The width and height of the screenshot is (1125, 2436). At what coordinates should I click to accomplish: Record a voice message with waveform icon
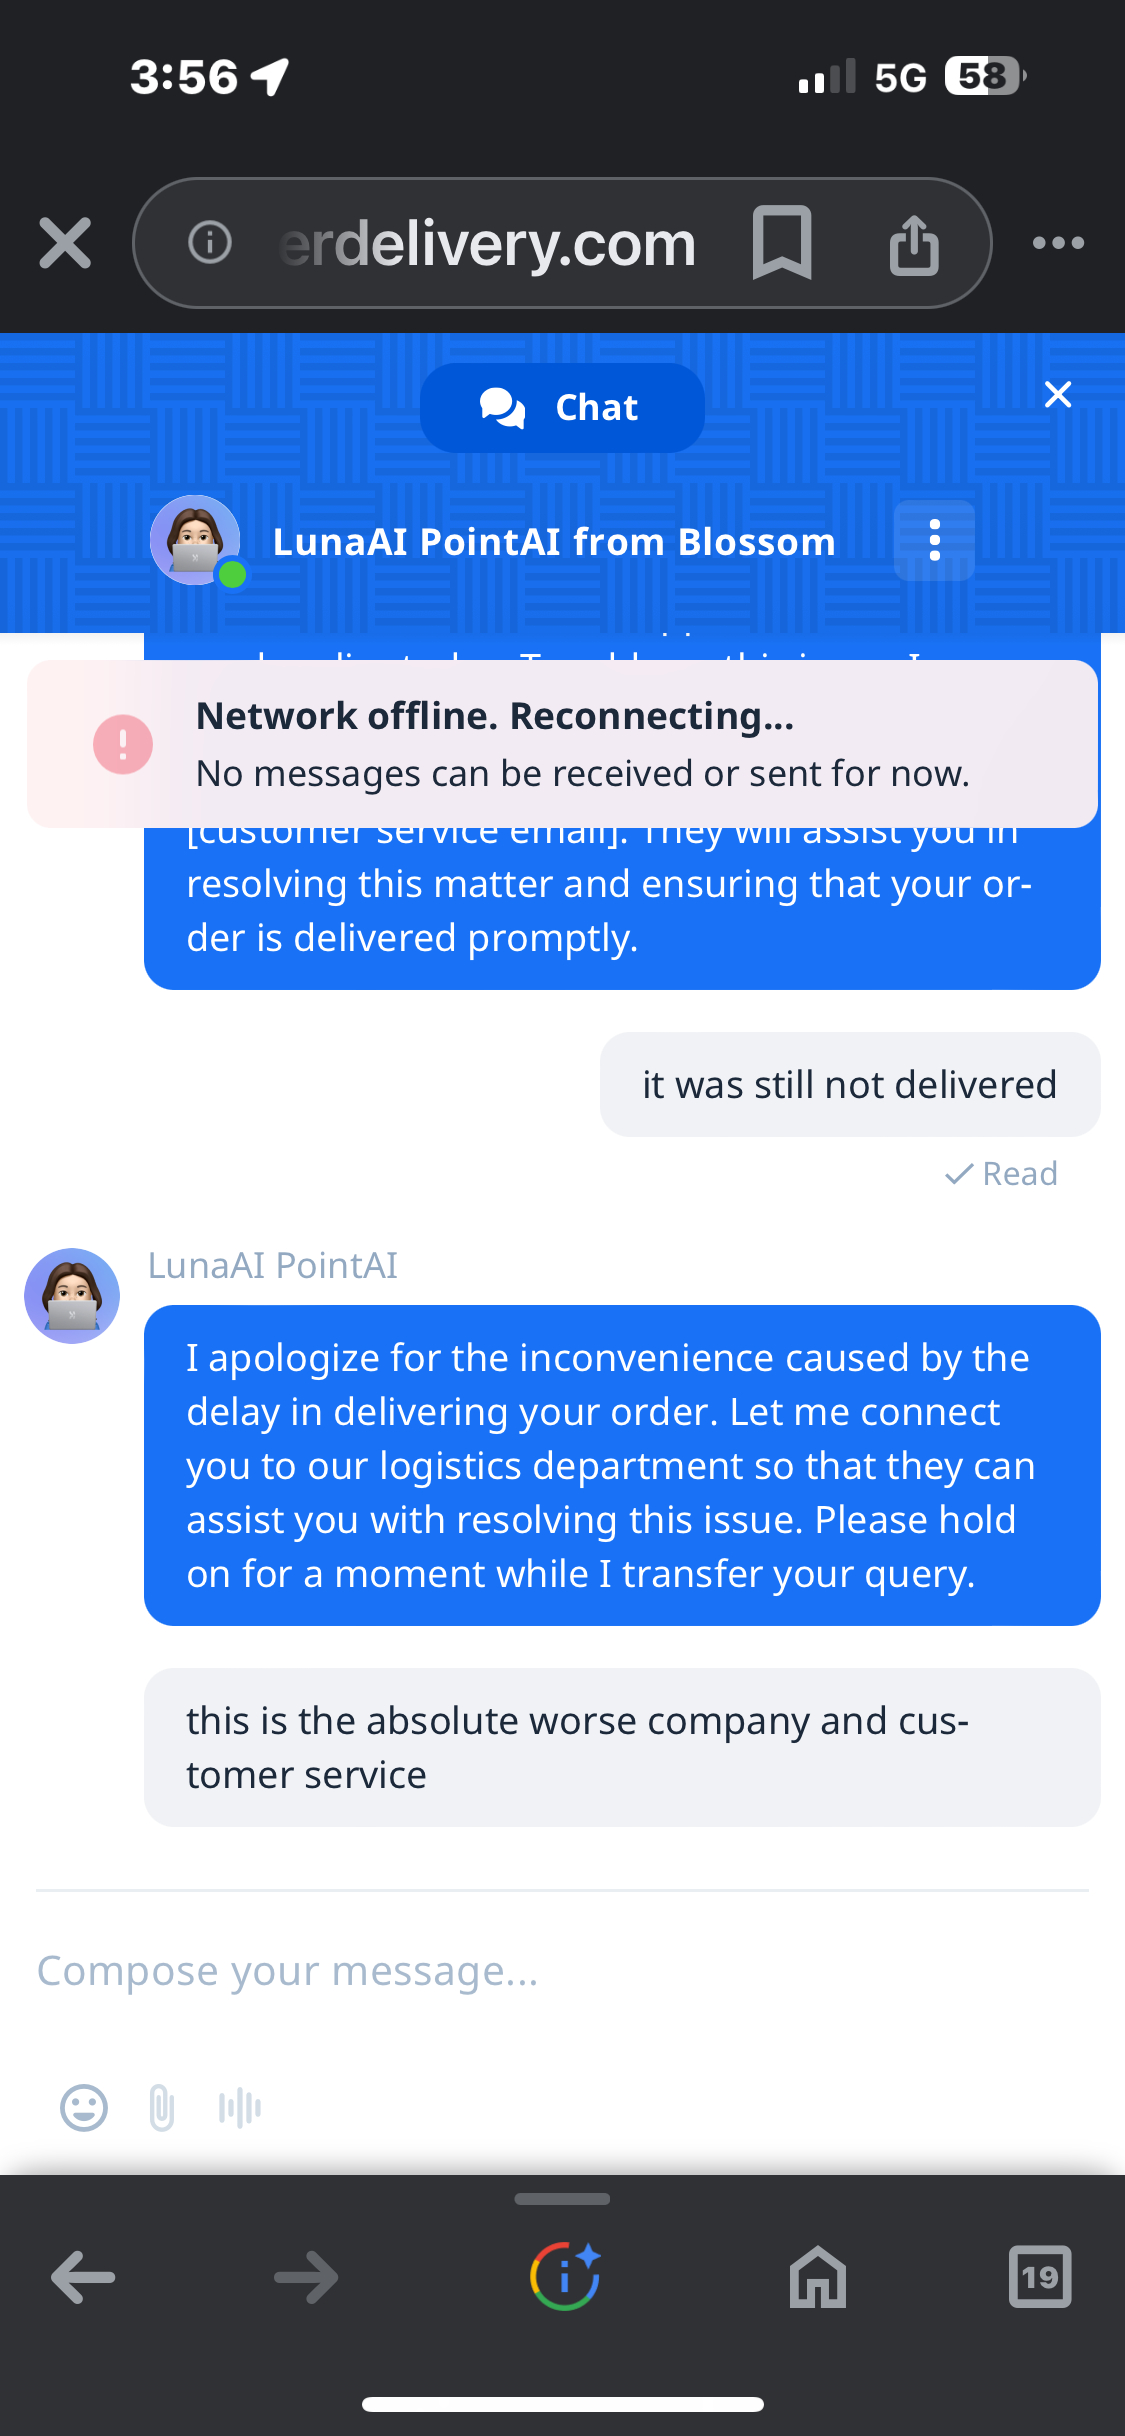point(240,2108)
